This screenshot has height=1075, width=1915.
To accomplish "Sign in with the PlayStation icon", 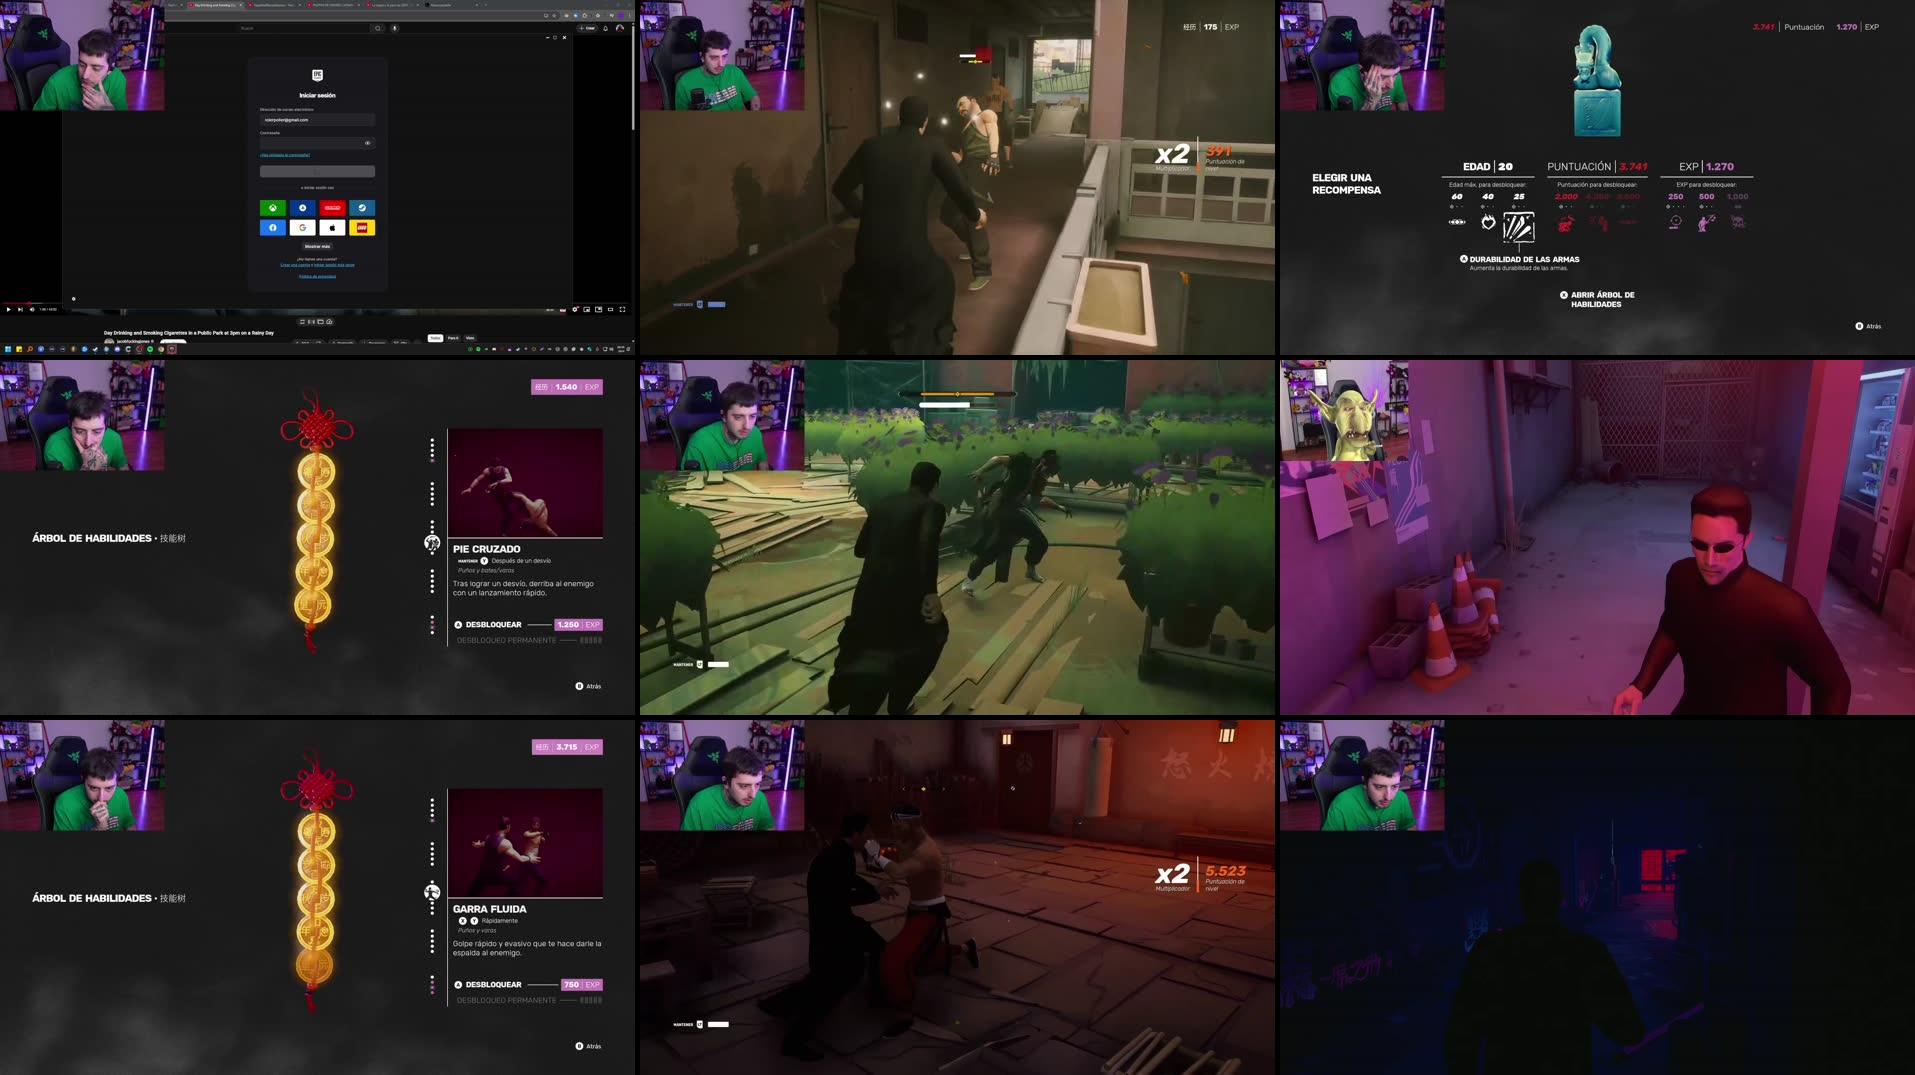I will coord(302,208).
